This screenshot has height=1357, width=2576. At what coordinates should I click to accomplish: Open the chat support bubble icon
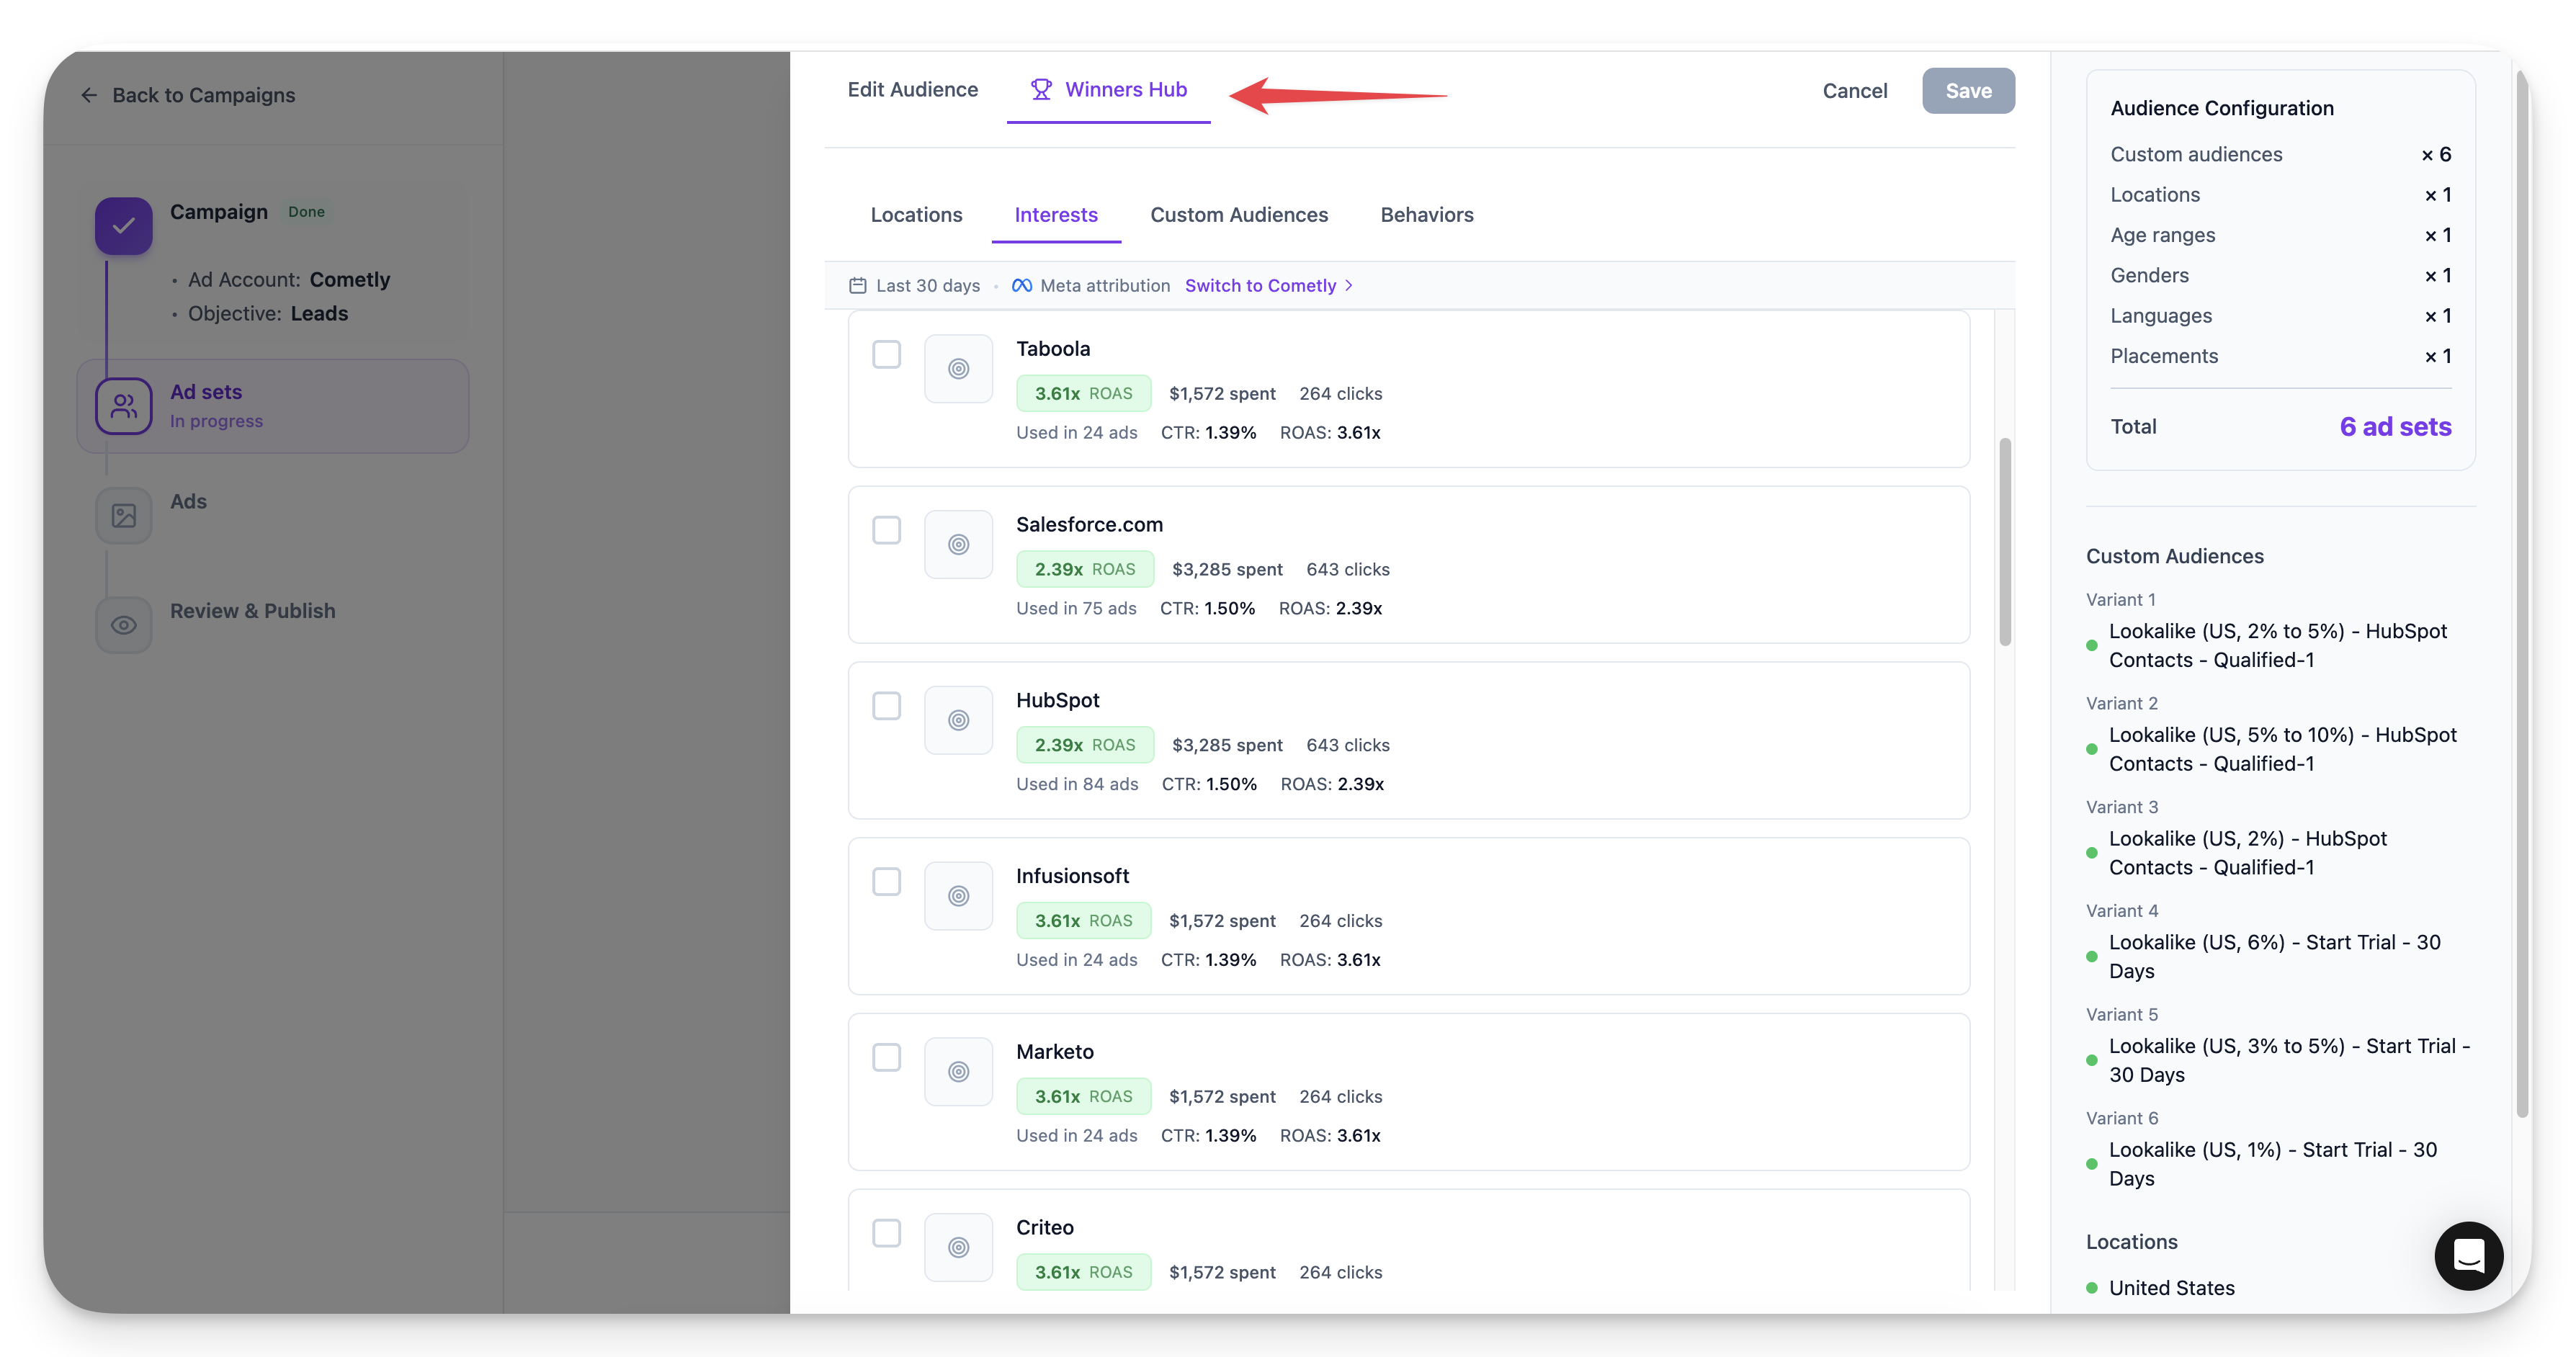(2468, 1255)
